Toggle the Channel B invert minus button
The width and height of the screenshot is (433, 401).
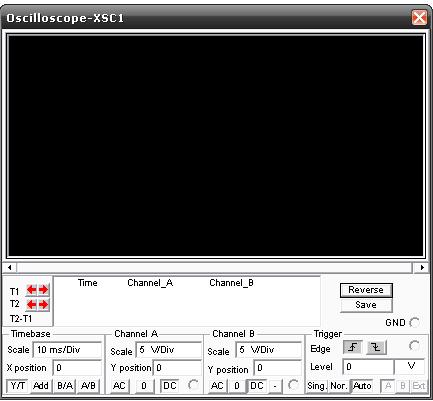pos(275,386)
